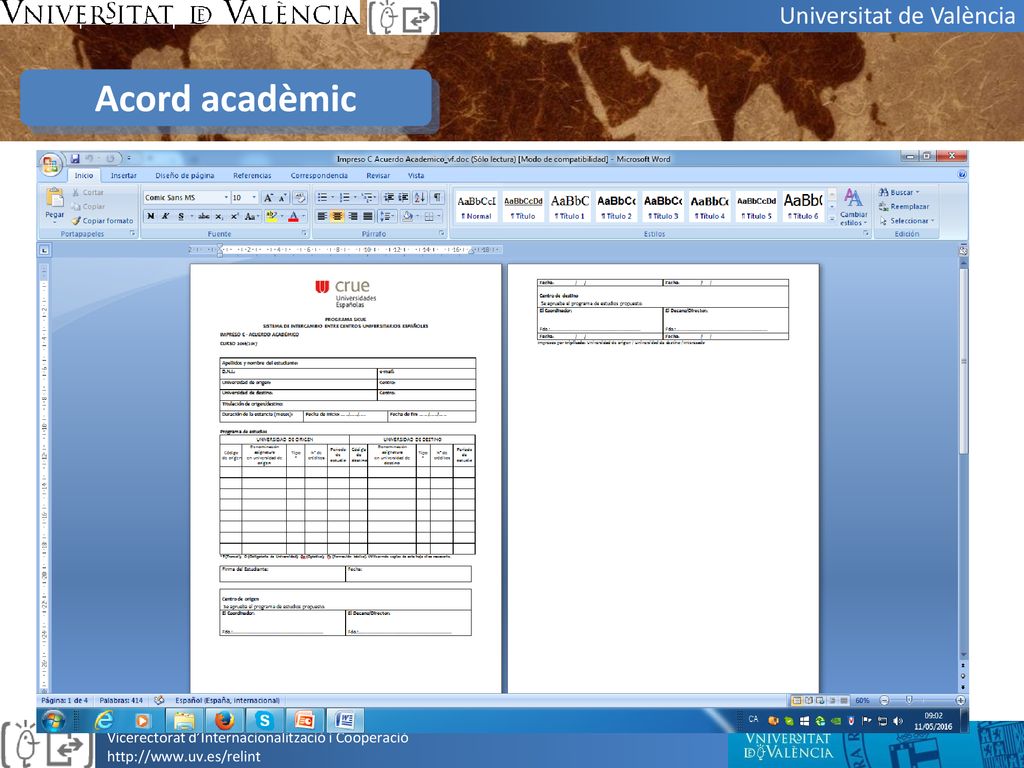This screenshot has height=768, width=1024.
Task: Apply the Título 6 style
Action: pos(803,206)
